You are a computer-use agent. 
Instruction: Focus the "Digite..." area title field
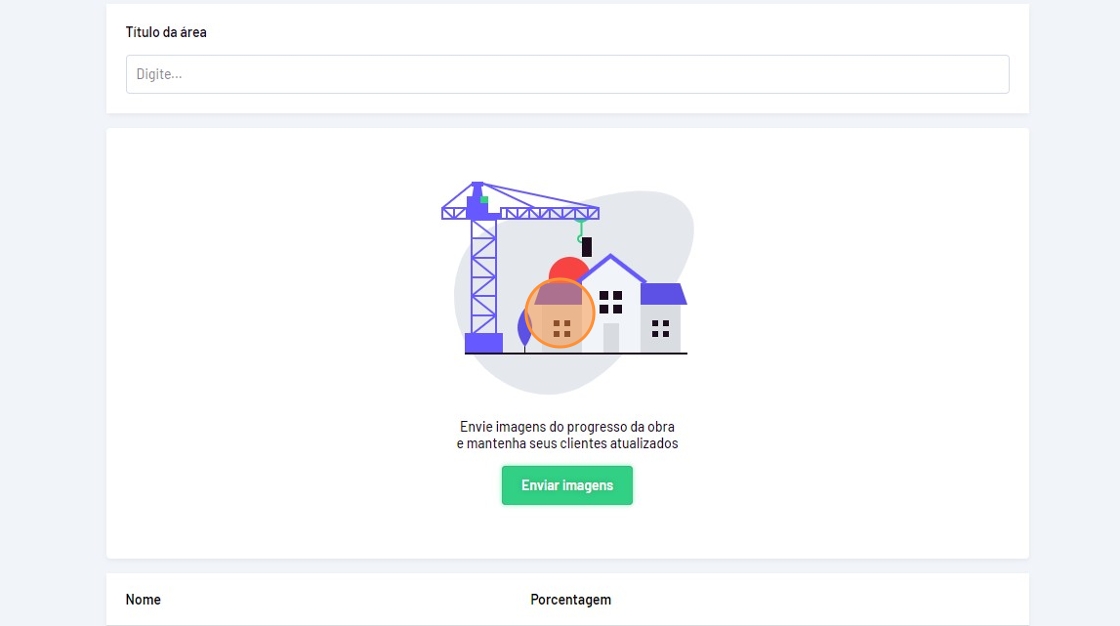coord(567,74)
